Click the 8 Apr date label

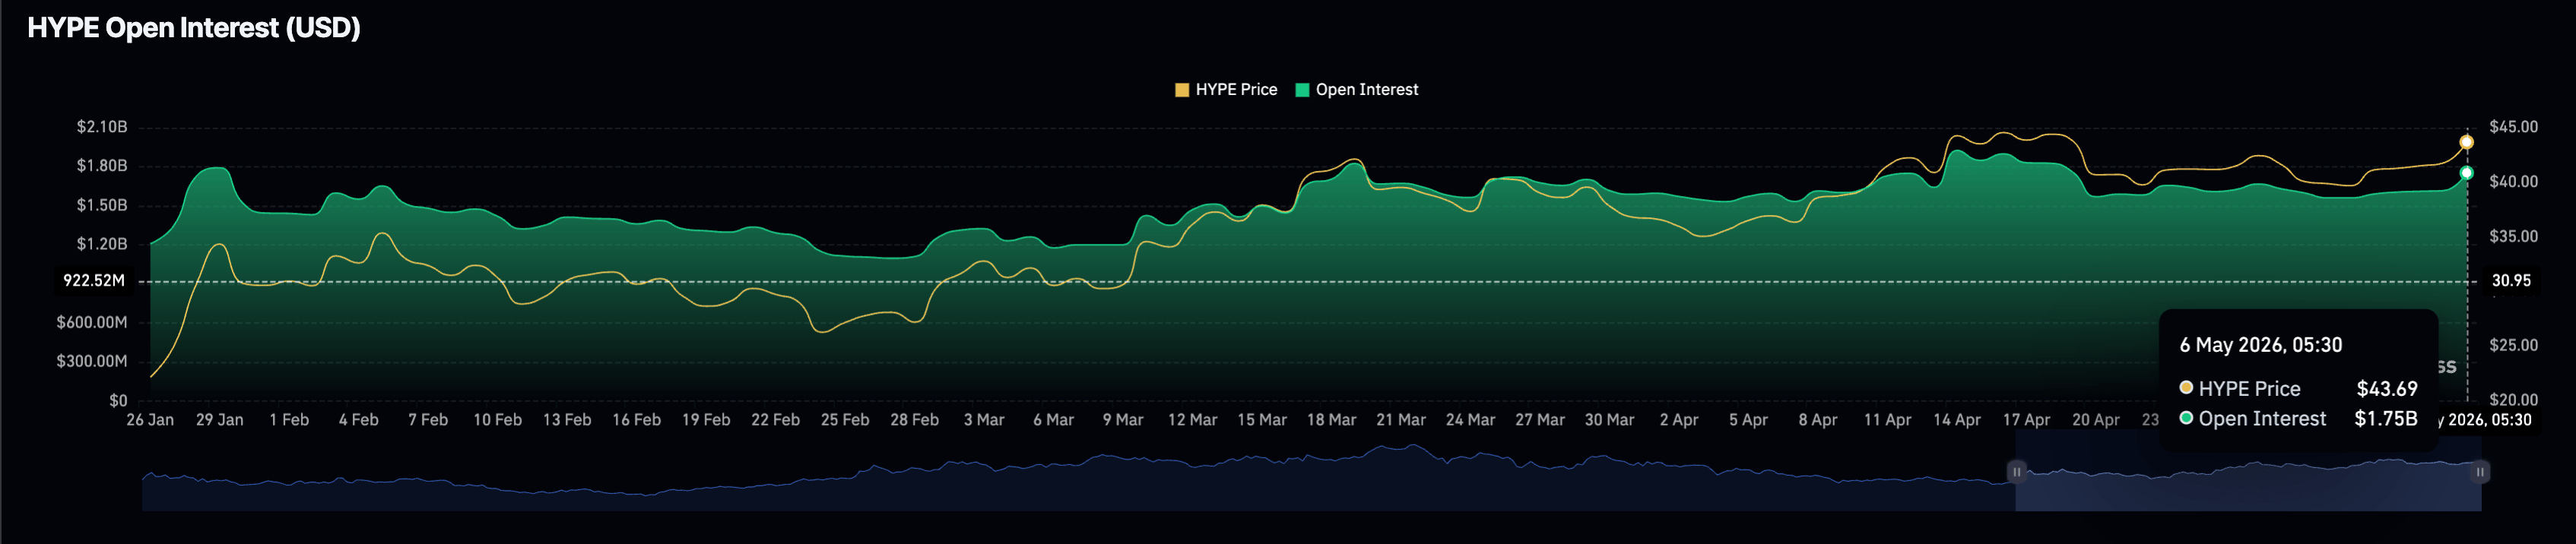pyautogui.click(x=1818, y=420)
